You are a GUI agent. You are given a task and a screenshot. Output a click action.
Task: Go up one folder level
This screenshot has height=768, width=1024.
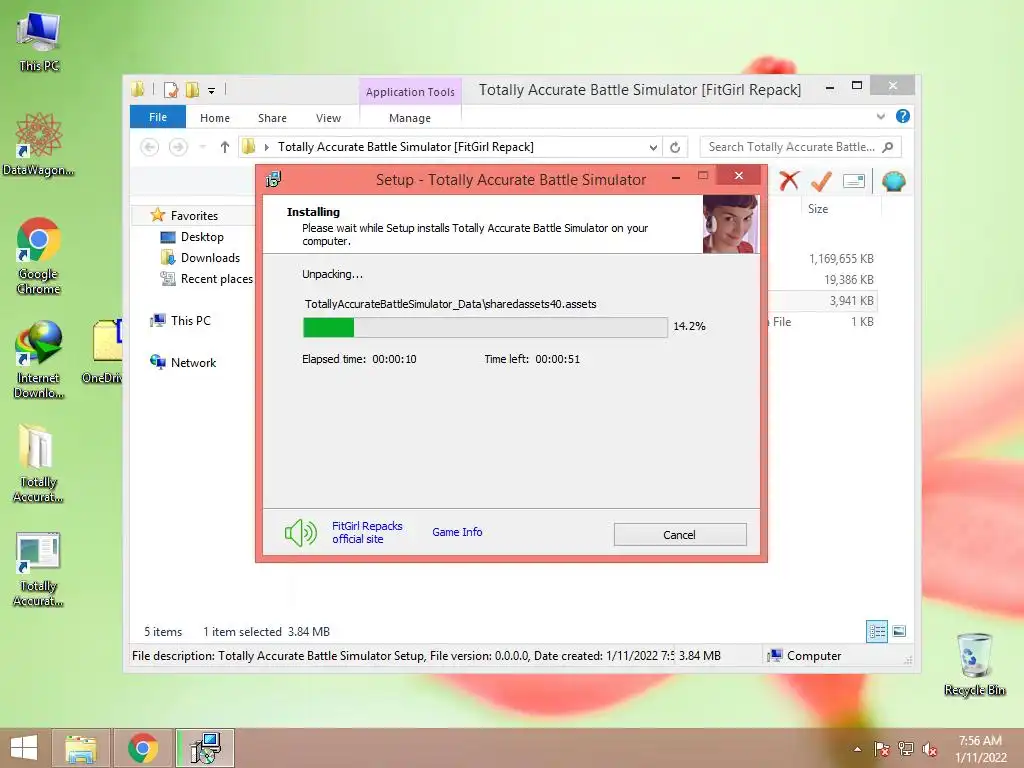225,148
